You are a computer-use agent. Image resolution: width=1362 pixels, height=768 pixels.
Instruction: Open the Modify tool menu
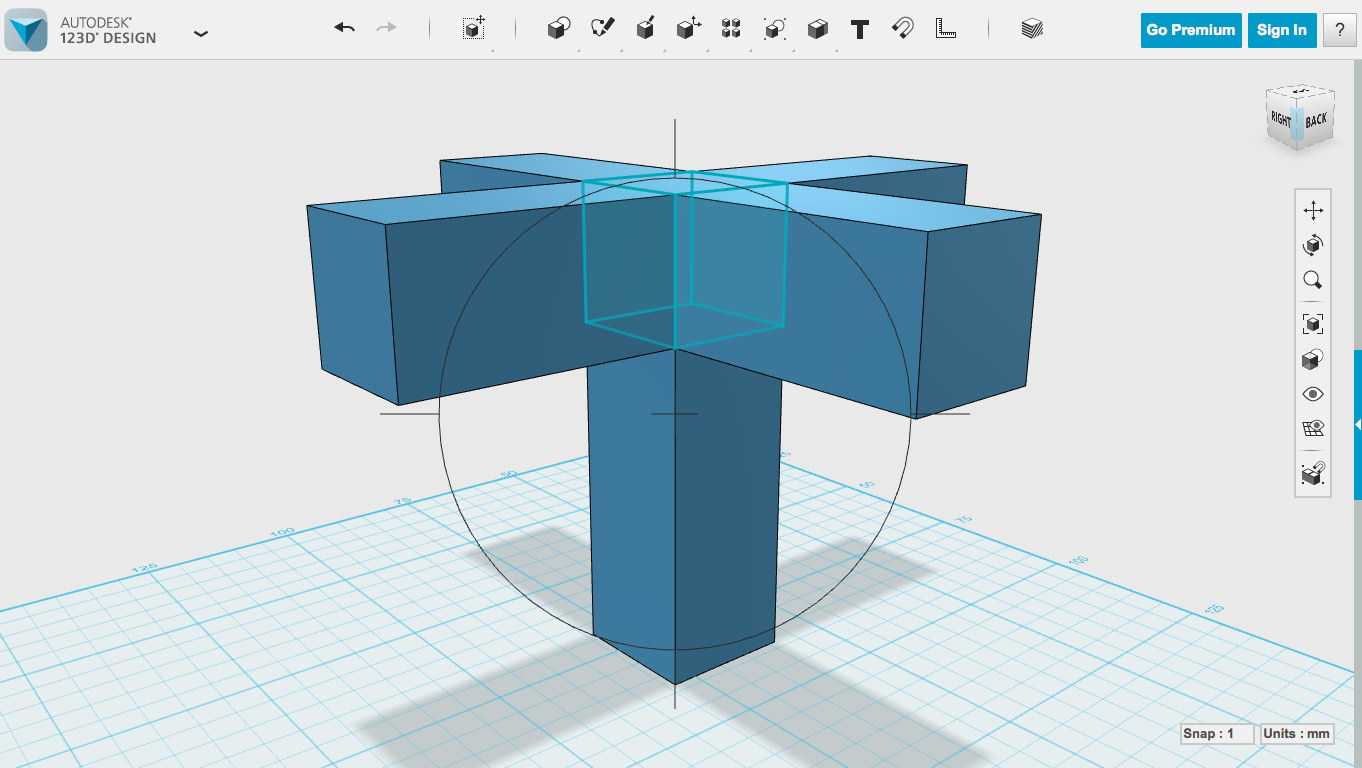point(688,28)
